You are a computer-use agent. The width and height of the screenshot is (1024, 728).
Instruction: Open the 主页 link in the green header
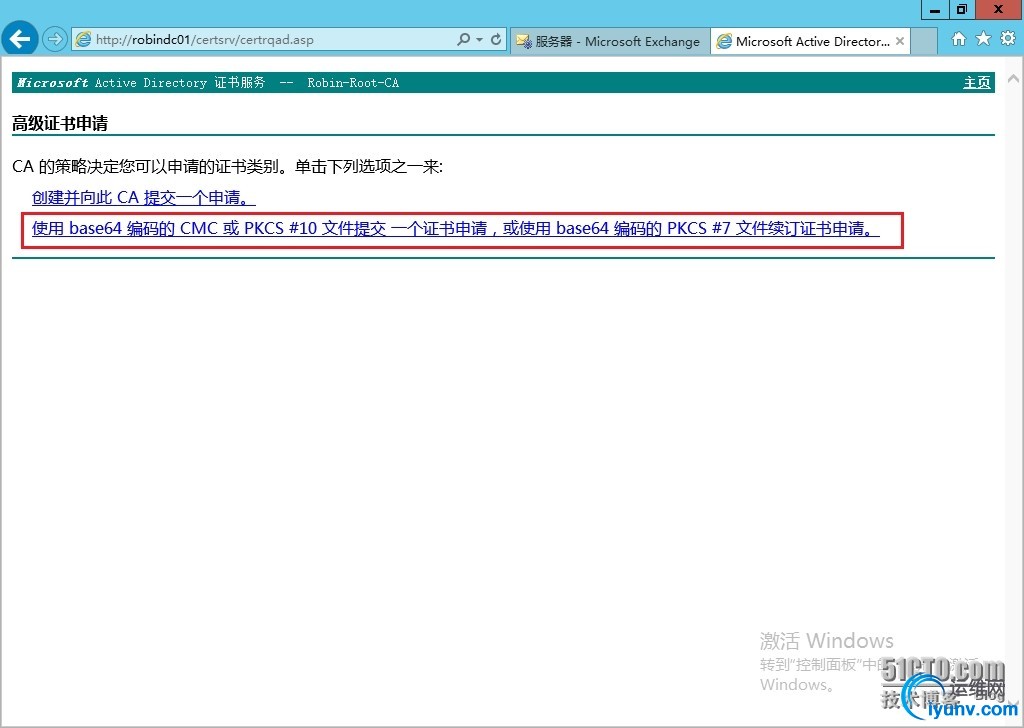[976, 82]
